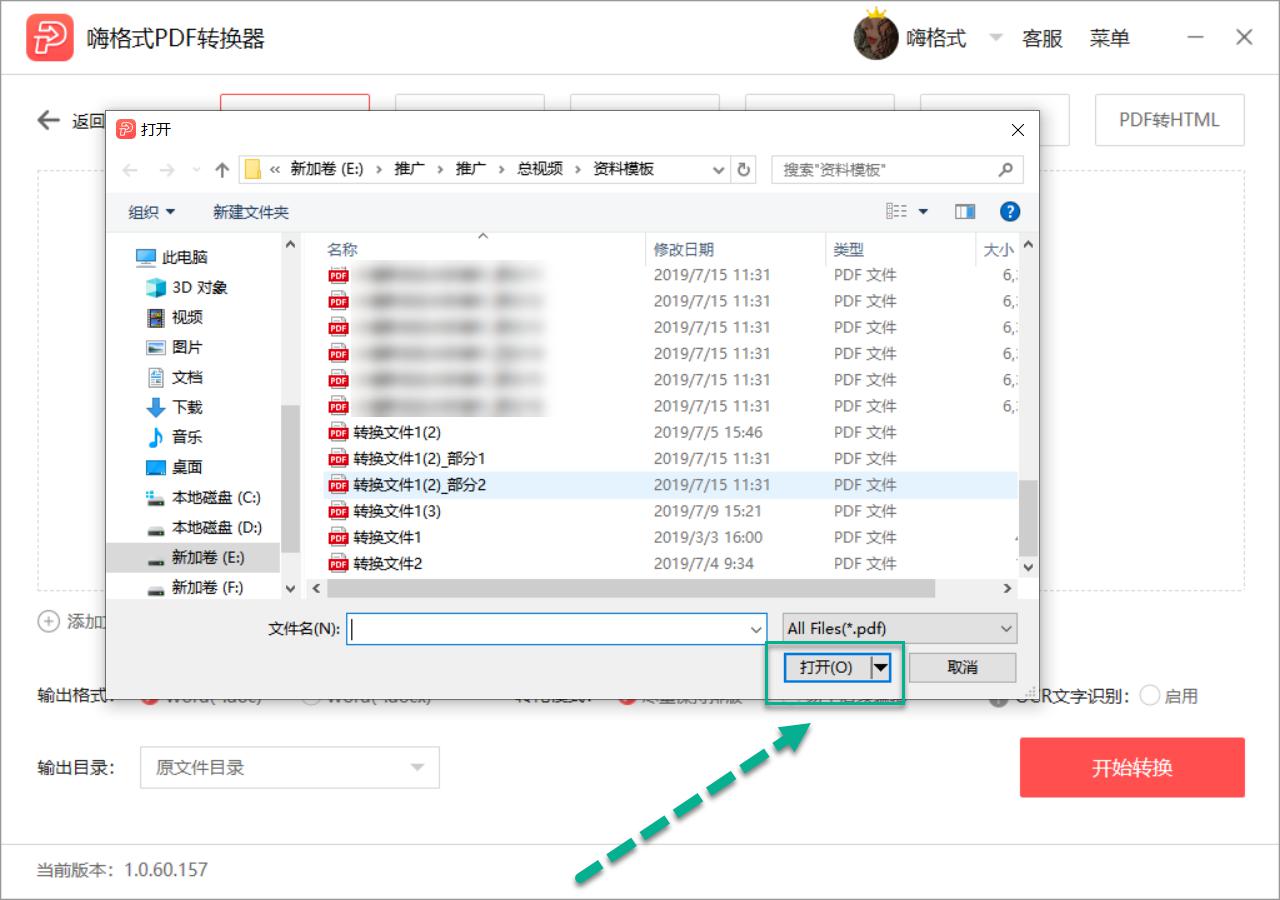Image resolution: width=1280 pixels, height=900 pixels.
Task: Go forward in the Open dialog
Action: (x=166, y=170)
